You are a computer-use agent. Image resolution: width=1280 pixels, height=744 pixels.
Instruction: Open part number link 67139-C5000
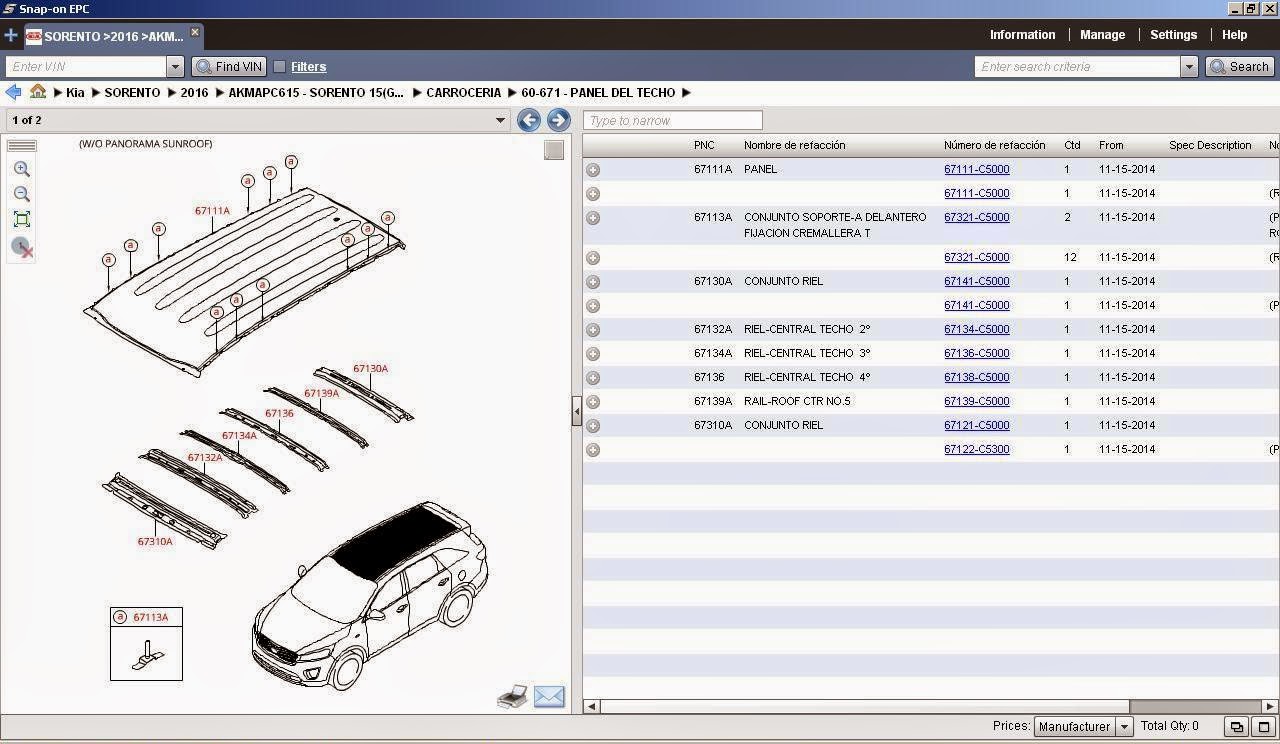[976, 401]
